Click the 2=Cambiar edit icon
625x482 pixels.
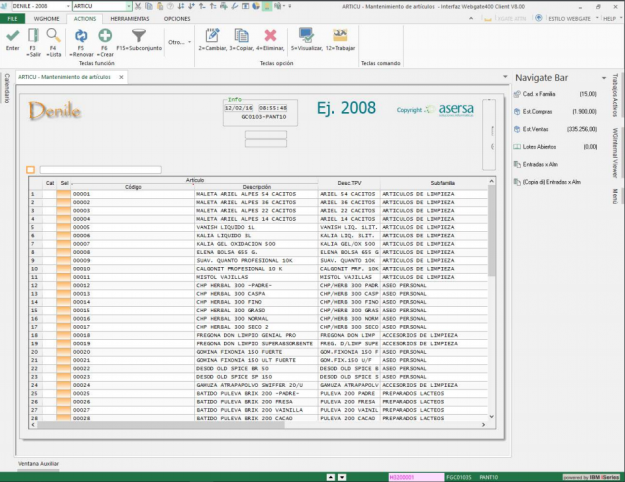(213, 34)
